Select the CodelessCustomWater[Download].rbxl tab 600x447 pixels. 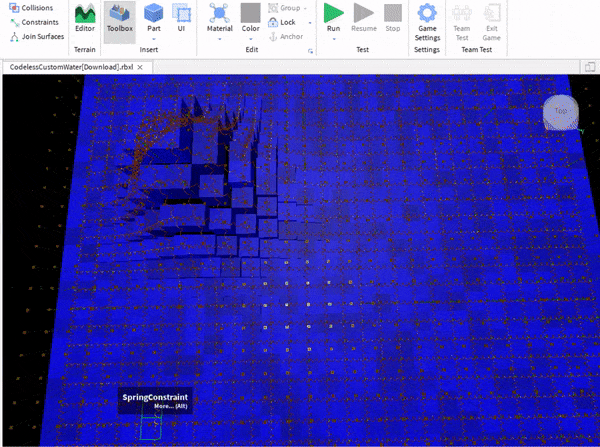(x=65, y=67)
